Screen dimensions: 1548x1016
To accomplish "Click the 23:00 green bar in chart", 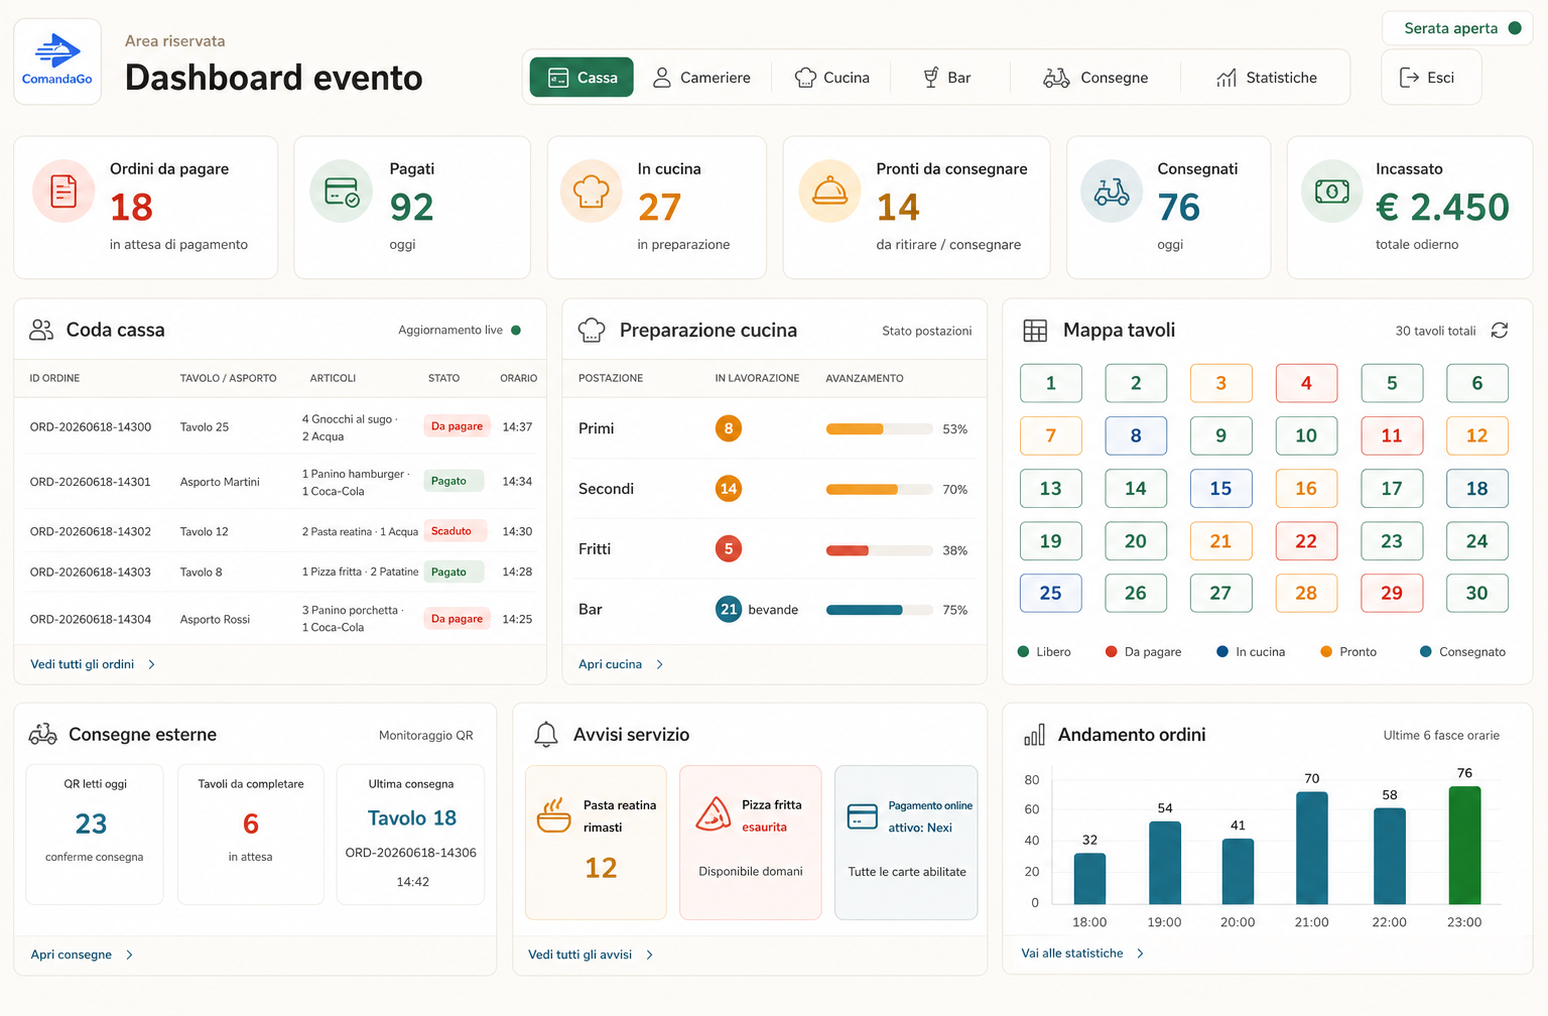I will [x=1464, y=845].
